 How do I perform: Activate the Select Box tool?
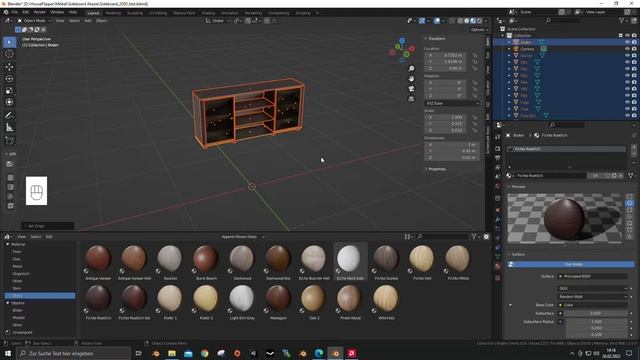(9, 42)
